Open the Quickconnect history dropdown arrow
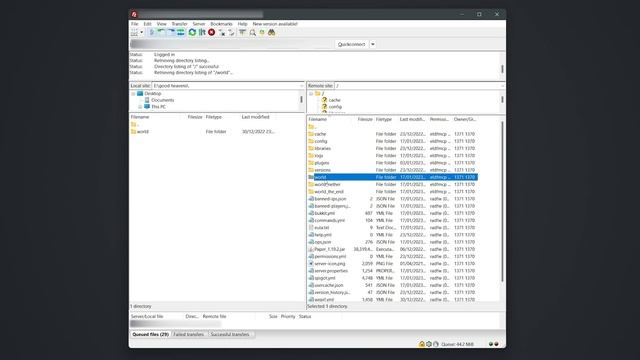The width and height of the screenshot is (640, 360). coord(373,44)
